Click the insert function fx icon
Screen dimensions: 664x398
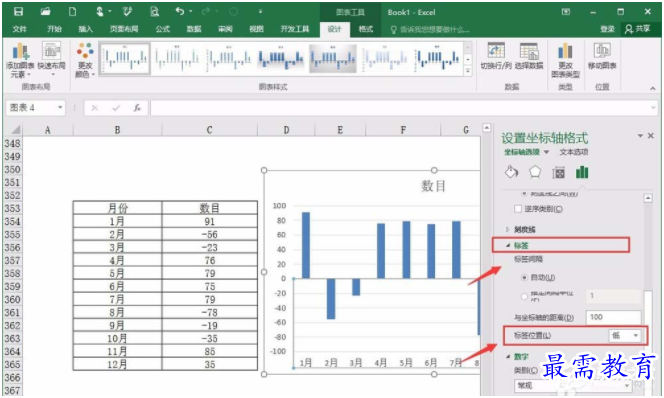(137, 108)
